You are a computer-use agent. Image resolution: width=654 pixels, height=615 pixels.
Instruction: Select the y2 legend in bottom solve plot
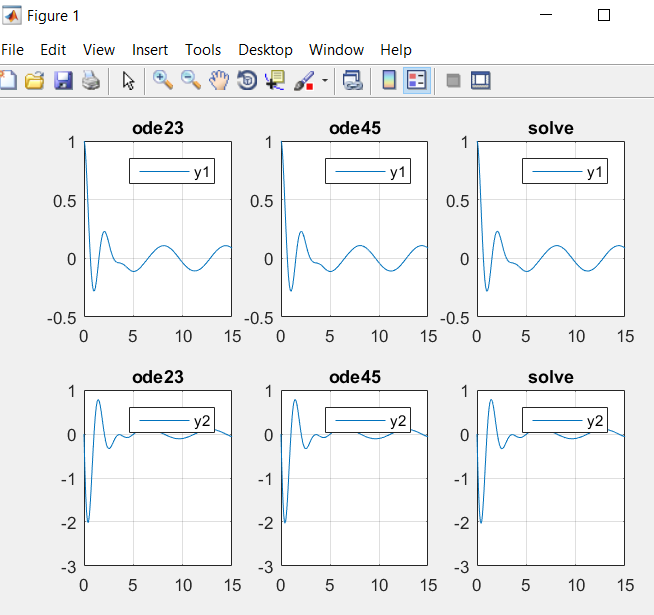coord(565,420)
